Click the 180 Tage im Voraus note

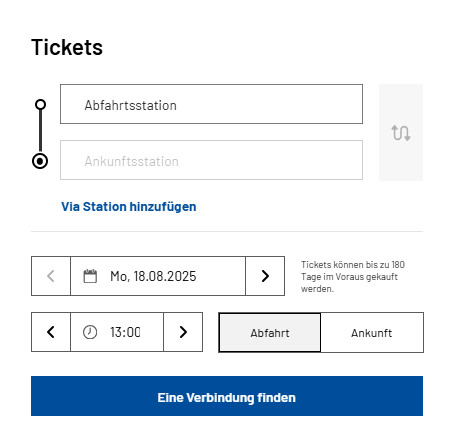pos(353,277)
